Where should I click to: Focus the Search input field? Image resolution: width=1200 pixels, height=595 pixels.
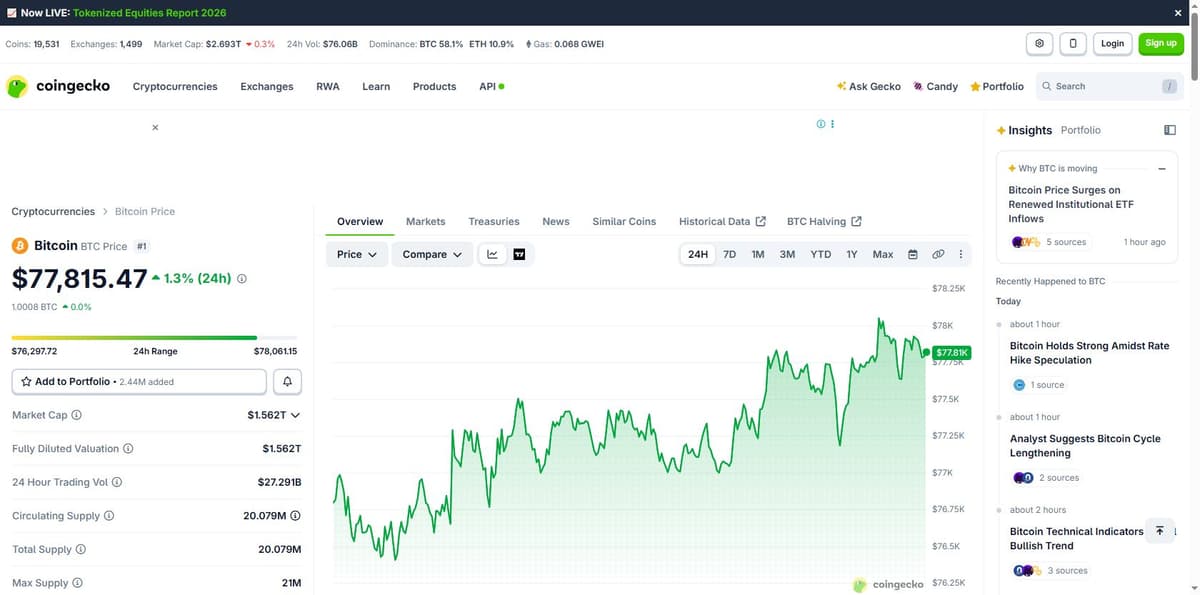point(1110,86)
